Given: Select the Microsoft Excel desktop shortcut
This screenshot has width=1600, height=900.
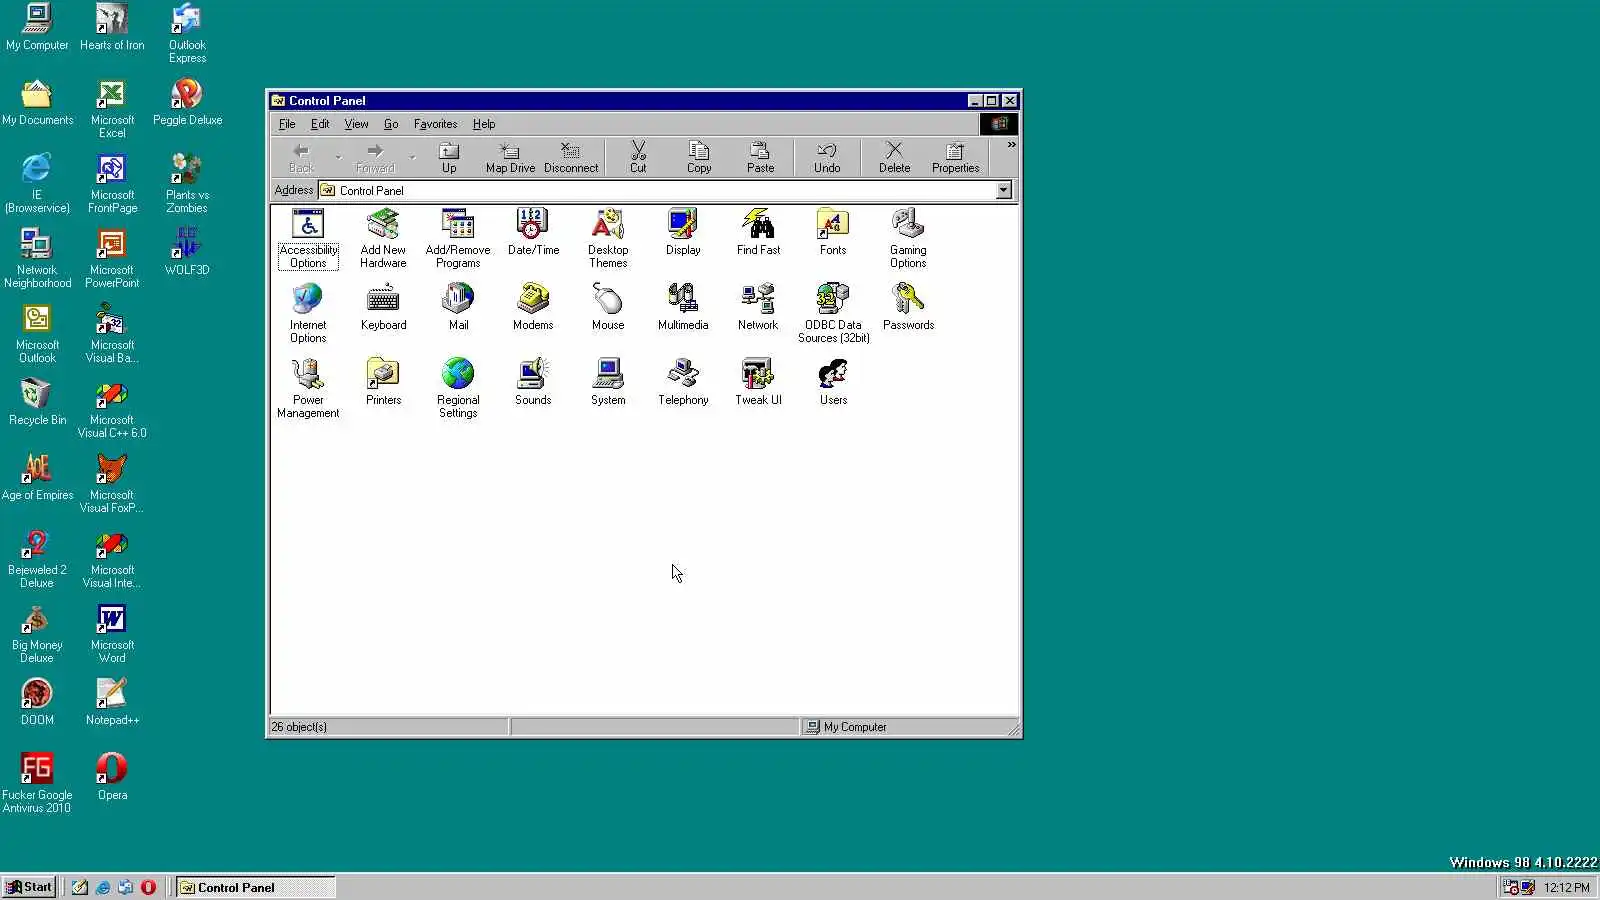Looking at the screenshot, I should pyautogui.click(x=112, y=108).
